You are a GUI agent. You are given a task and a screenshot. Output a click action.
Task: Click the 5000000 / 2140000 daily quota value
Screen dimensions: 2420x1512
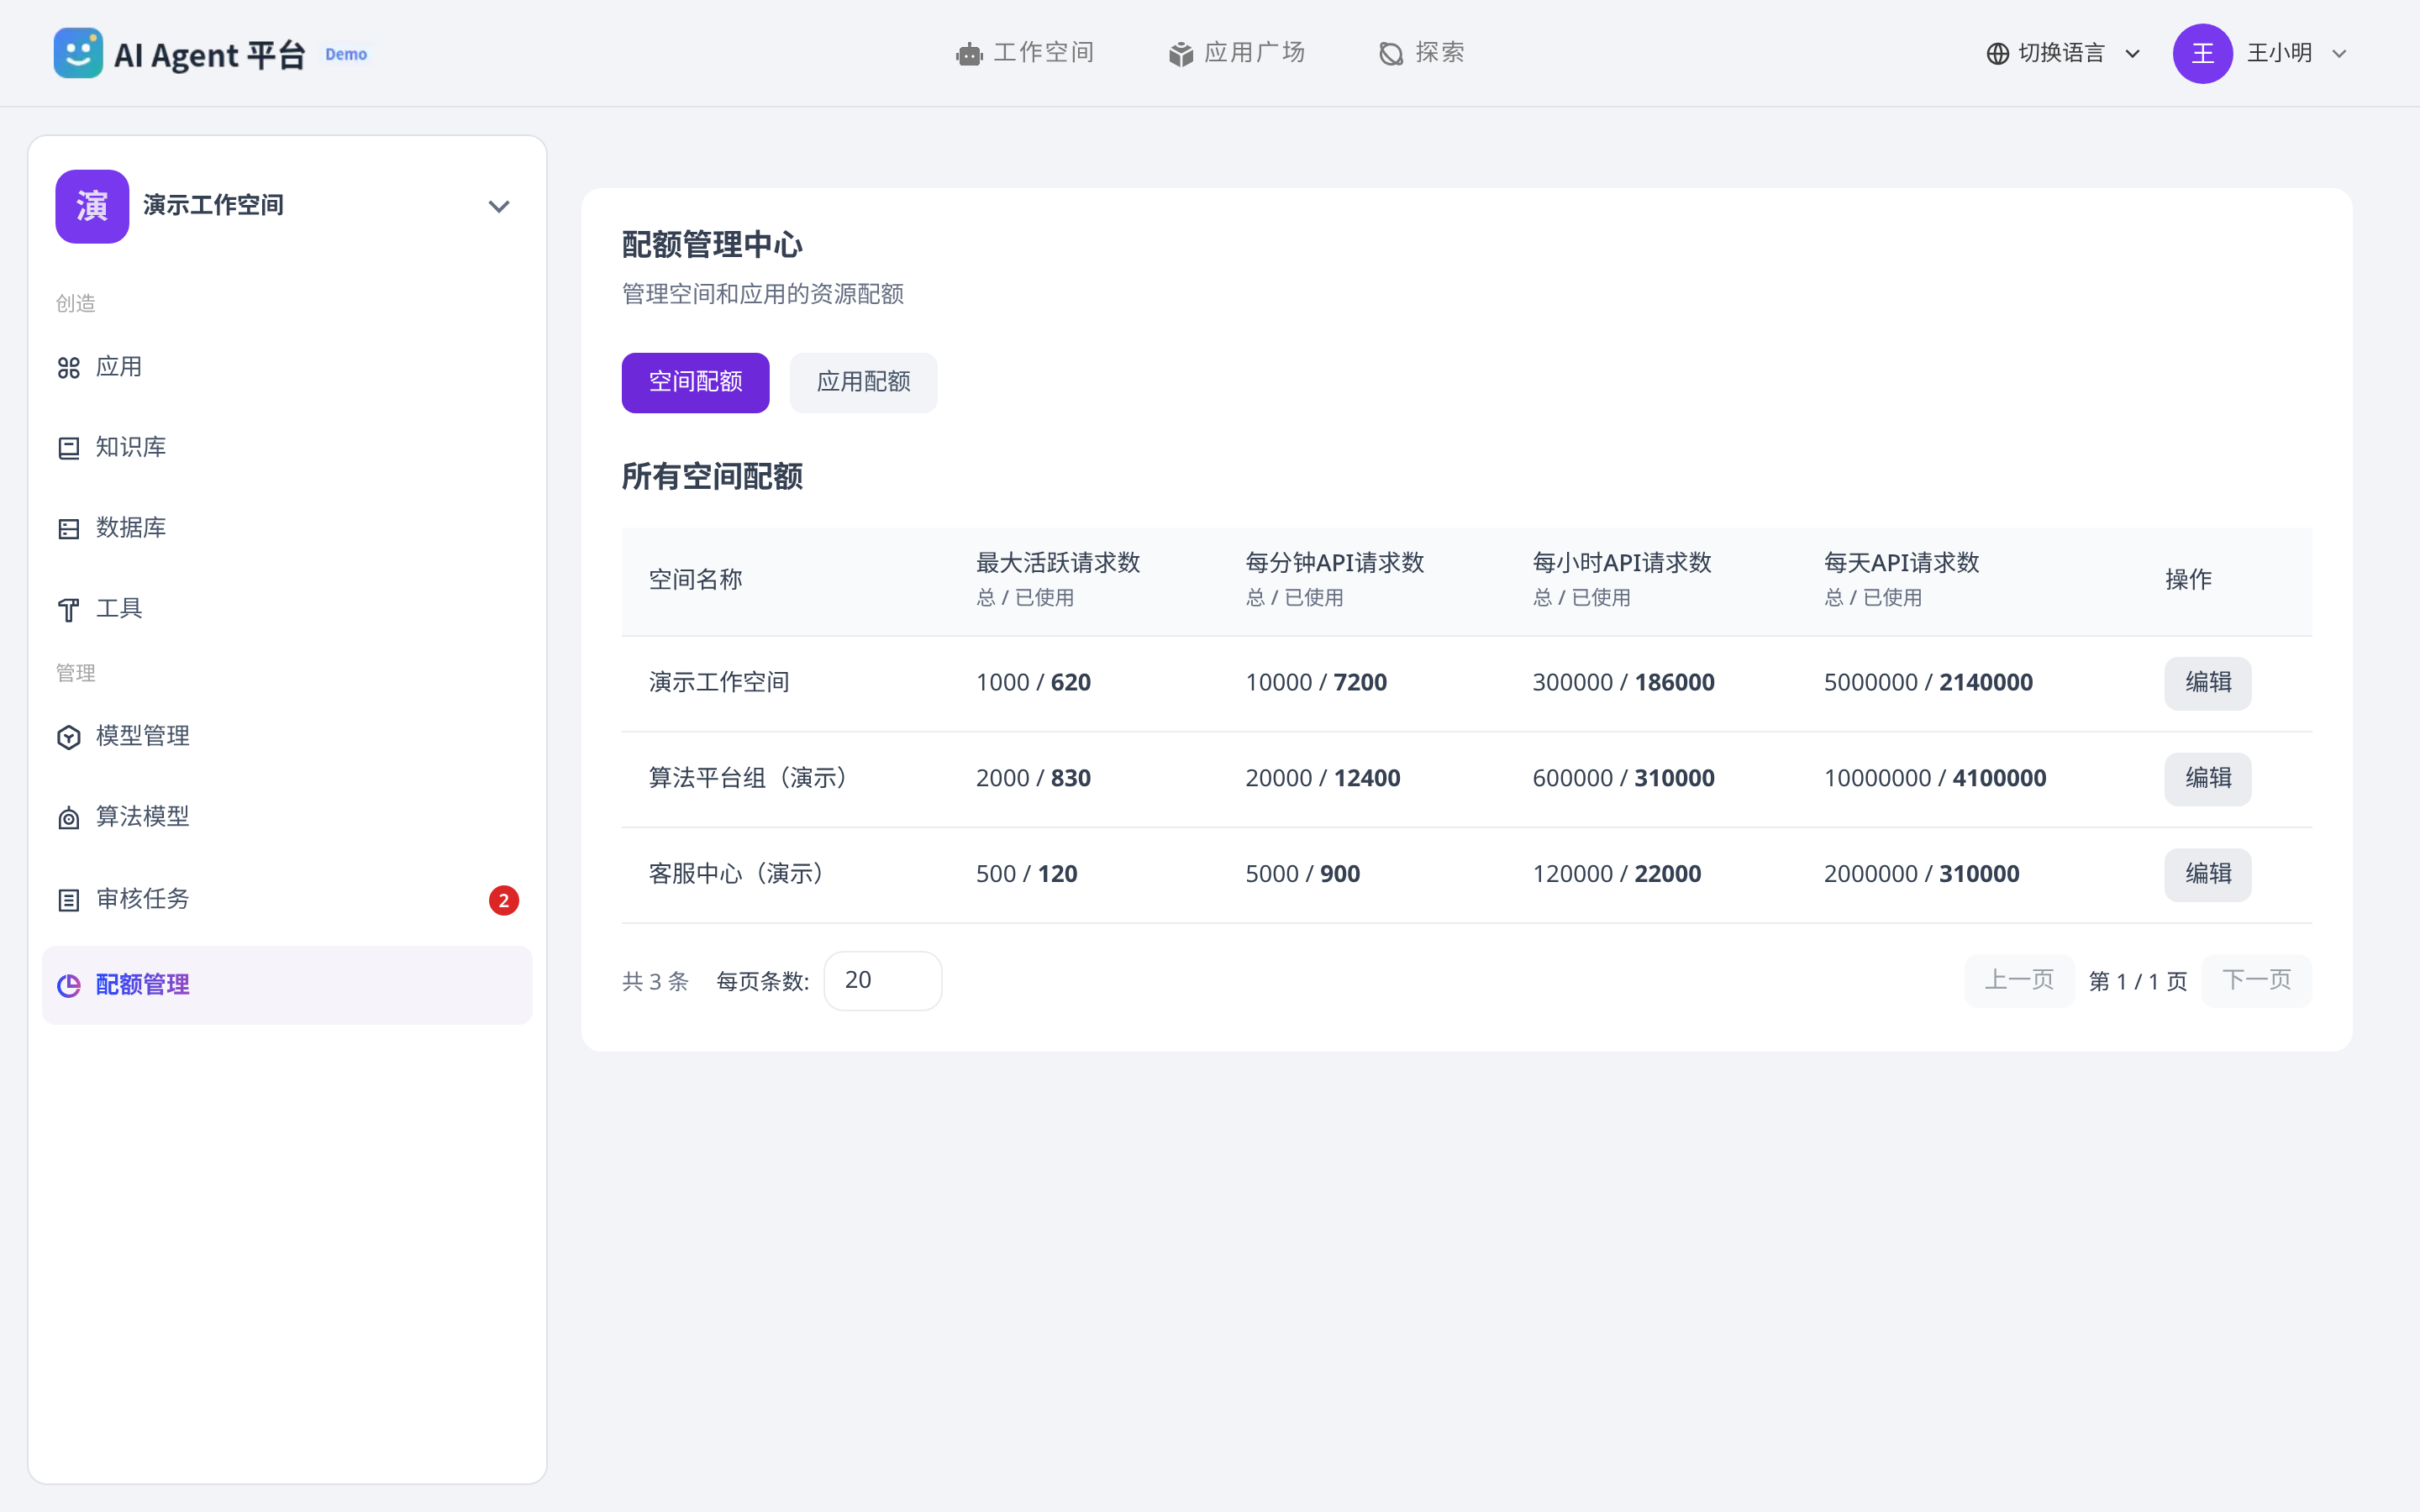pyautogui.click(x=1928, y=683)
